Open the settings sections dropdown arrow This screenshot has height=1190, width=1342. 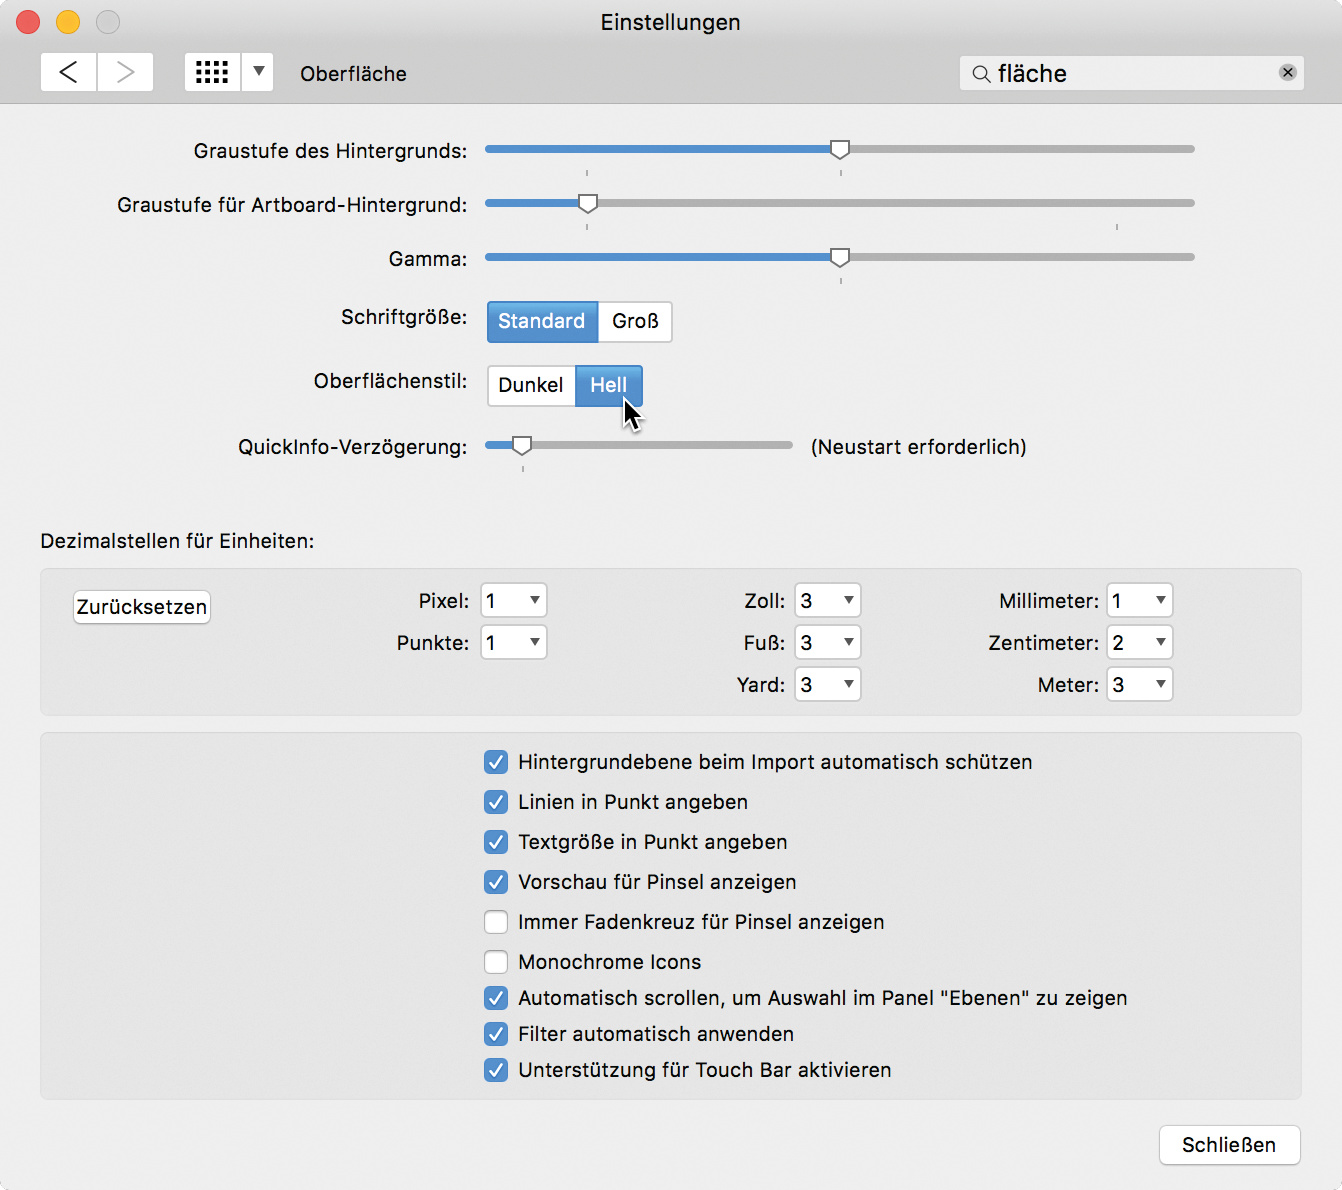point(258,72)
